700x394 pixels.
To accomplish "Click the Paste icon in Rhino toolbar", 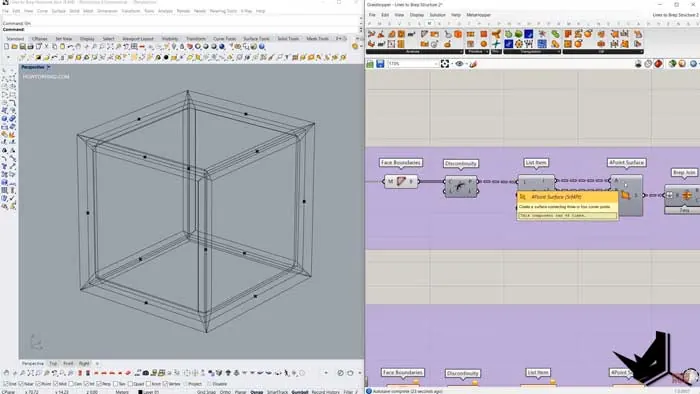I will click(62, 46).
